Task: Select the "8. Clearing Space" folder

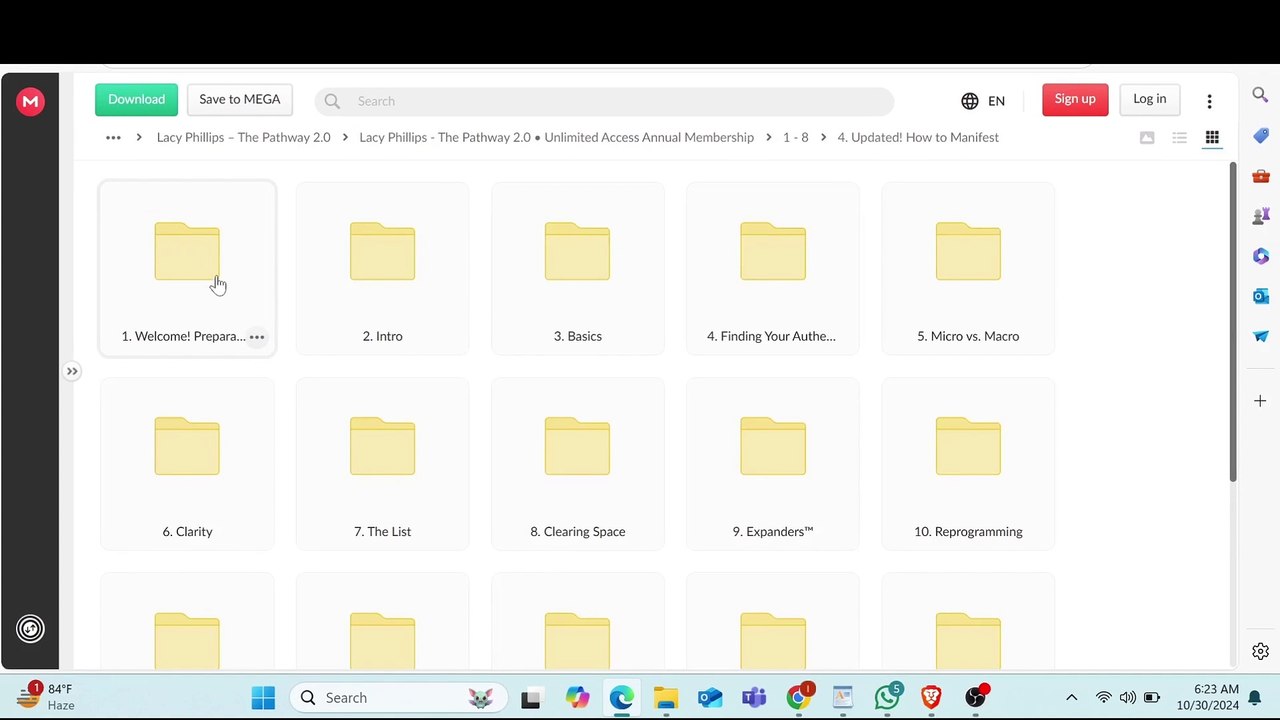Action: pos(578,464)
